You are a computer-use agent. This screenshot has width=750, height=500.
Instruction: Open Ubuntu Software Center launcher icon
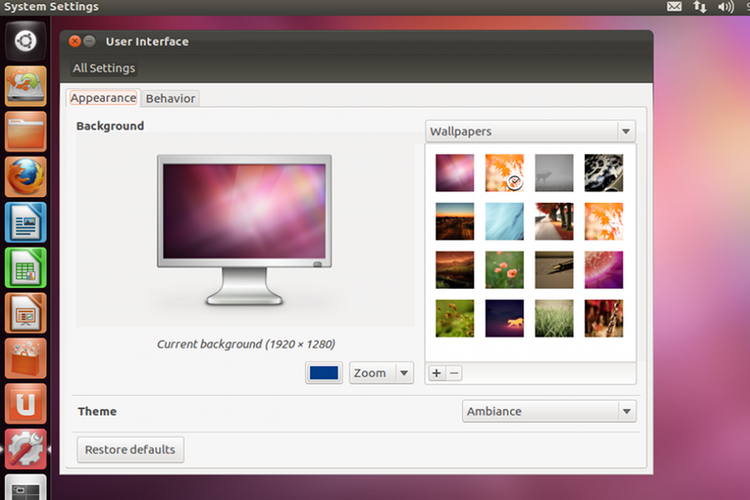point(26,360)
